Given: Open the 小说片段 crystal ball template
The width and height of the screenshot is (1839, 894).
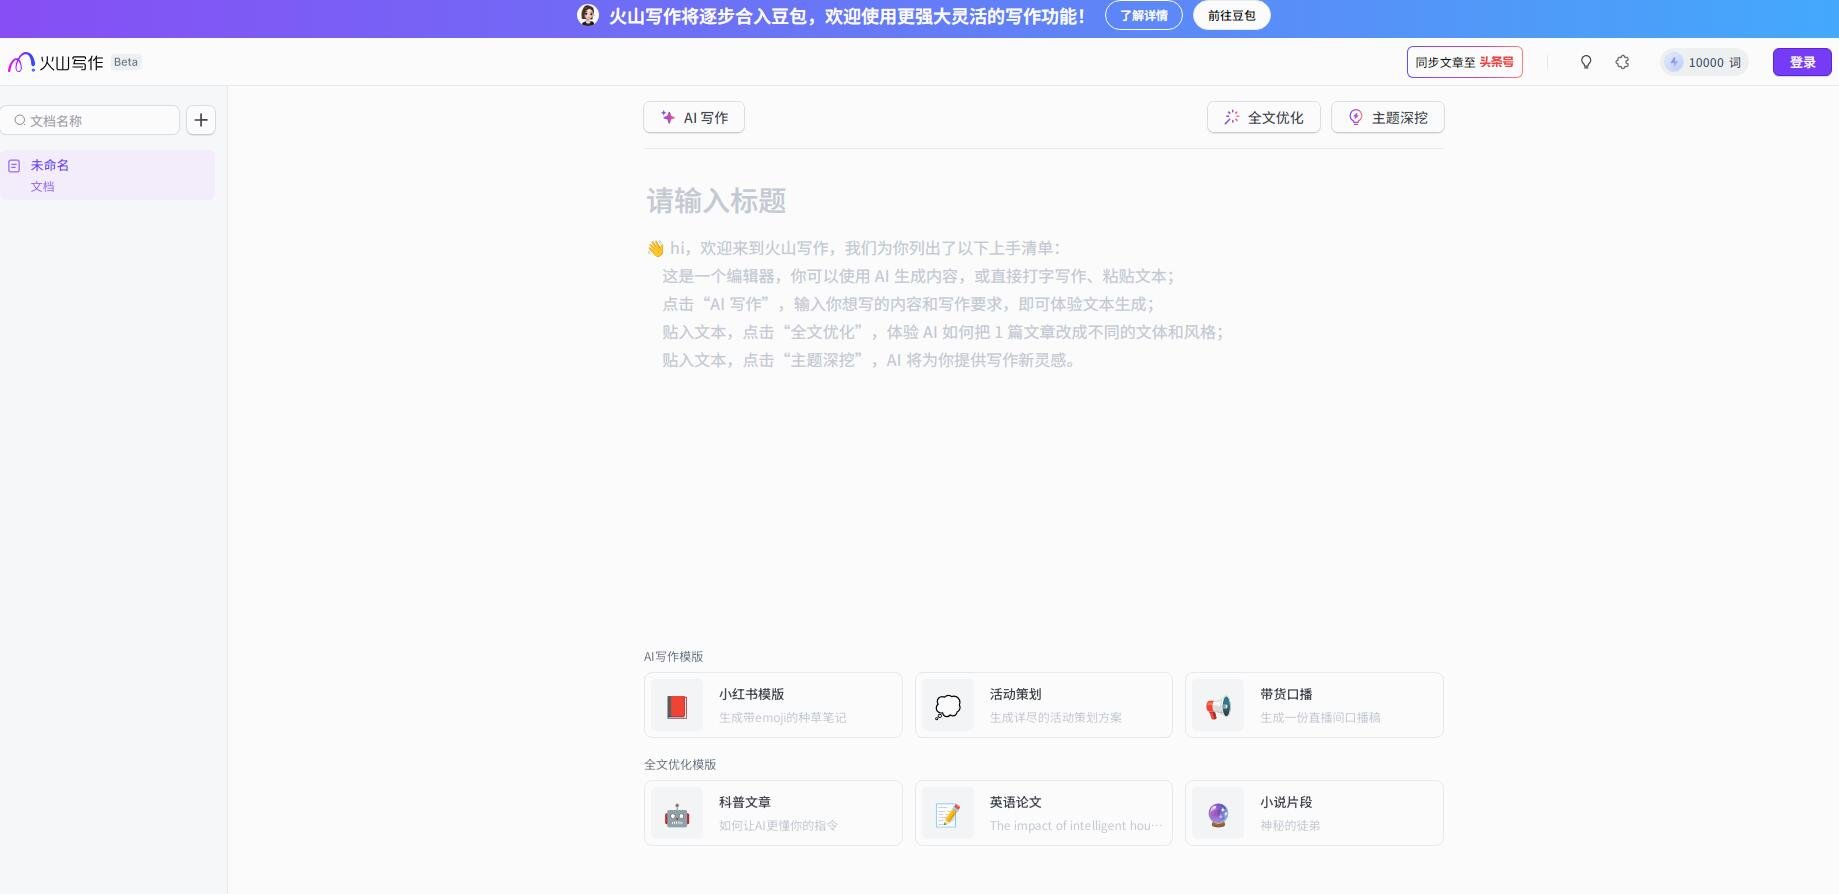Looking at the screenshot, I should pyautogui.click(x=1313, y=813).
